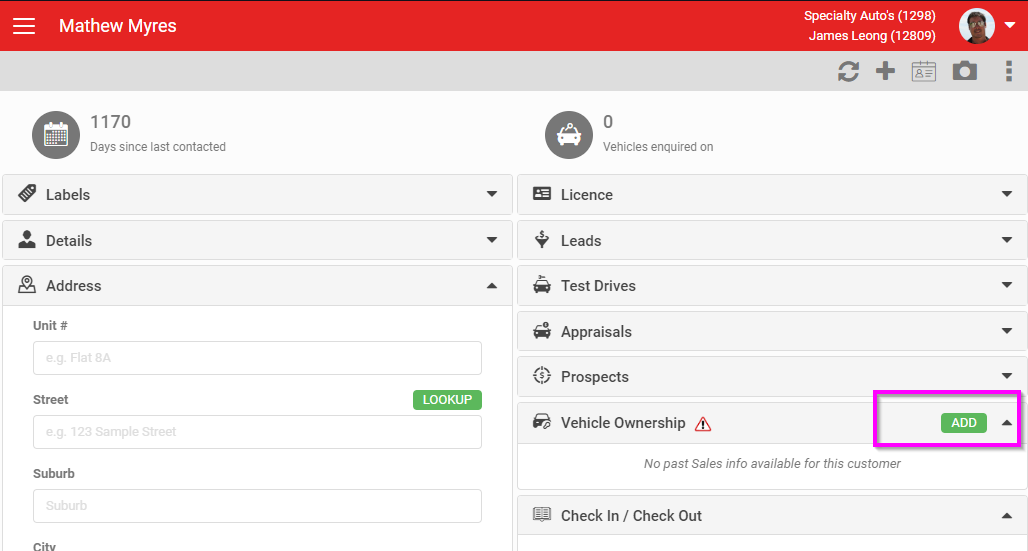The width and height of the screenshot is (1028, 551).
Task: Click the user profile avatar photo
Action: [977, 26]
